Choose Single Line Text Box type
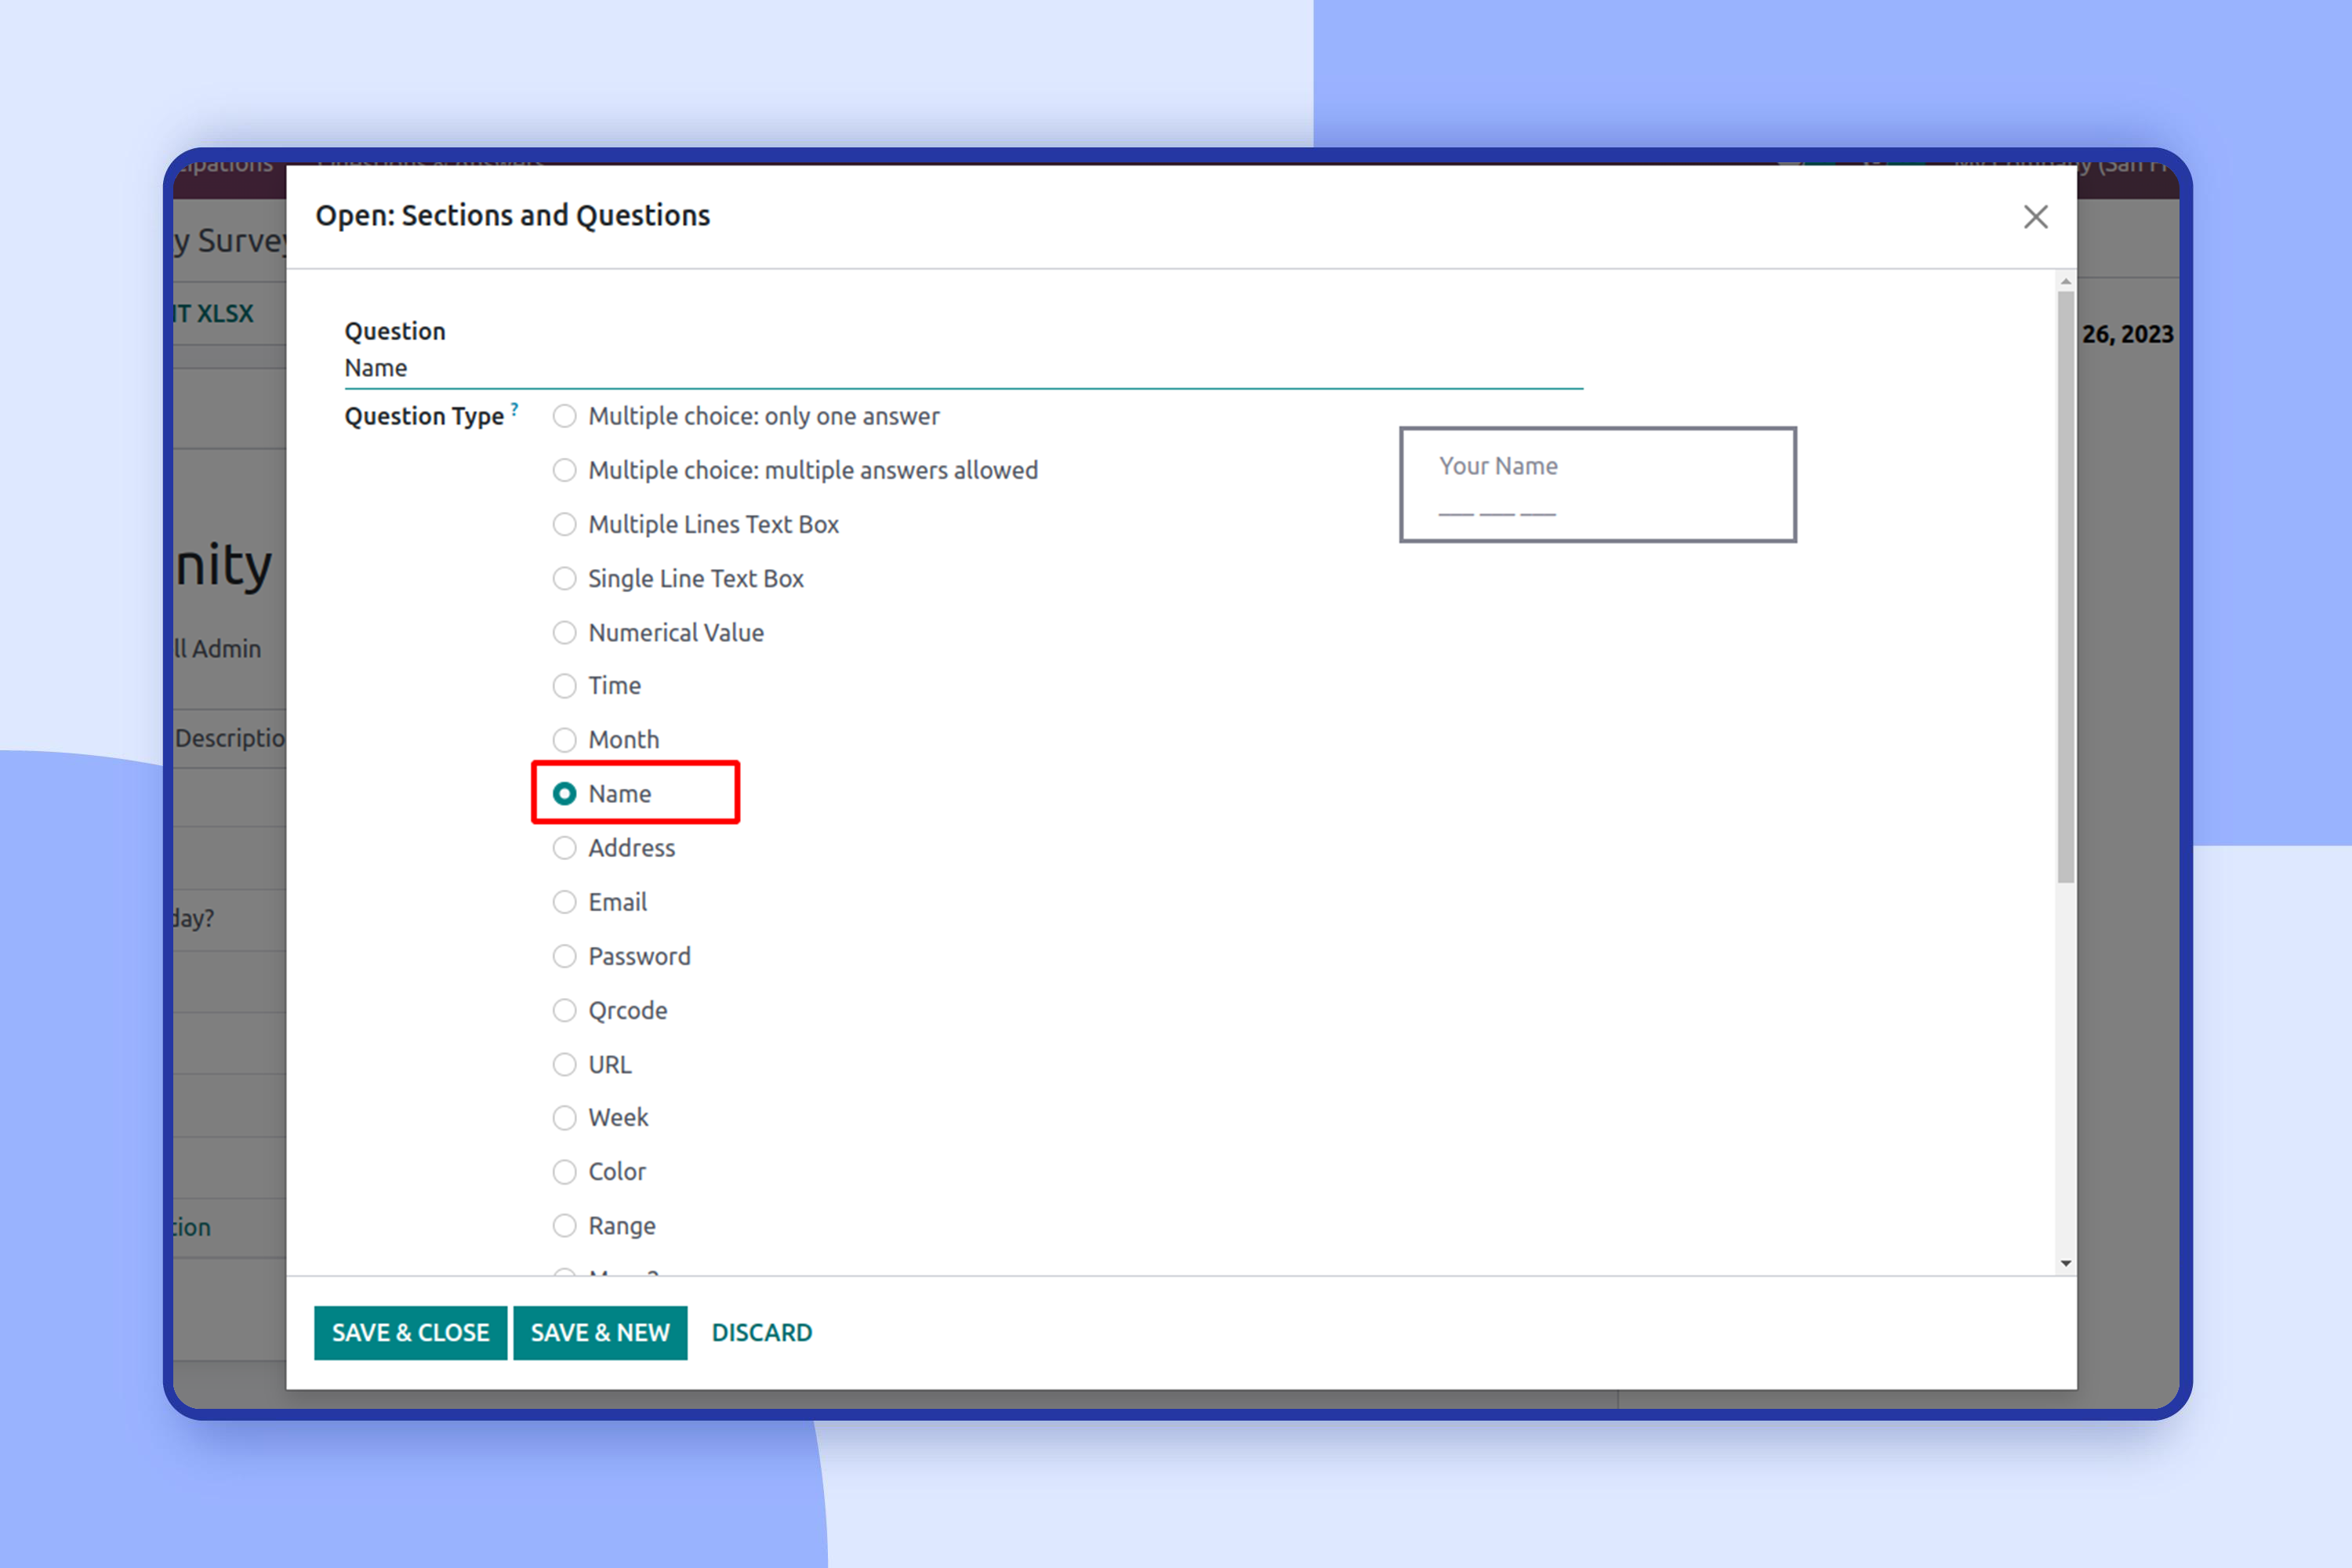This screenshot has width=2352, height=1568. pos(565,578)
